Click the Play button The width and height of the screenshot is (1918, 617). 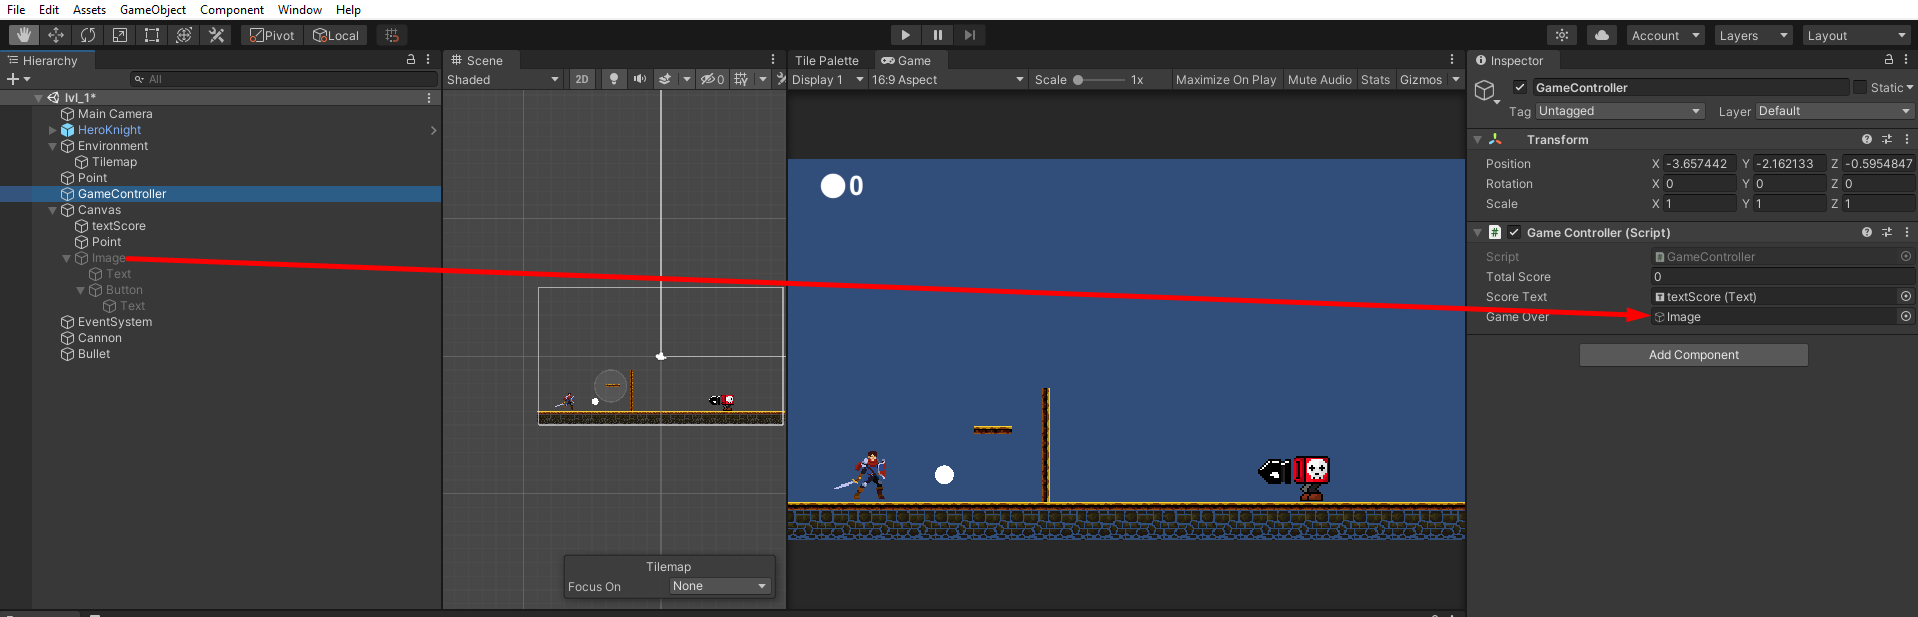point(905,35)
